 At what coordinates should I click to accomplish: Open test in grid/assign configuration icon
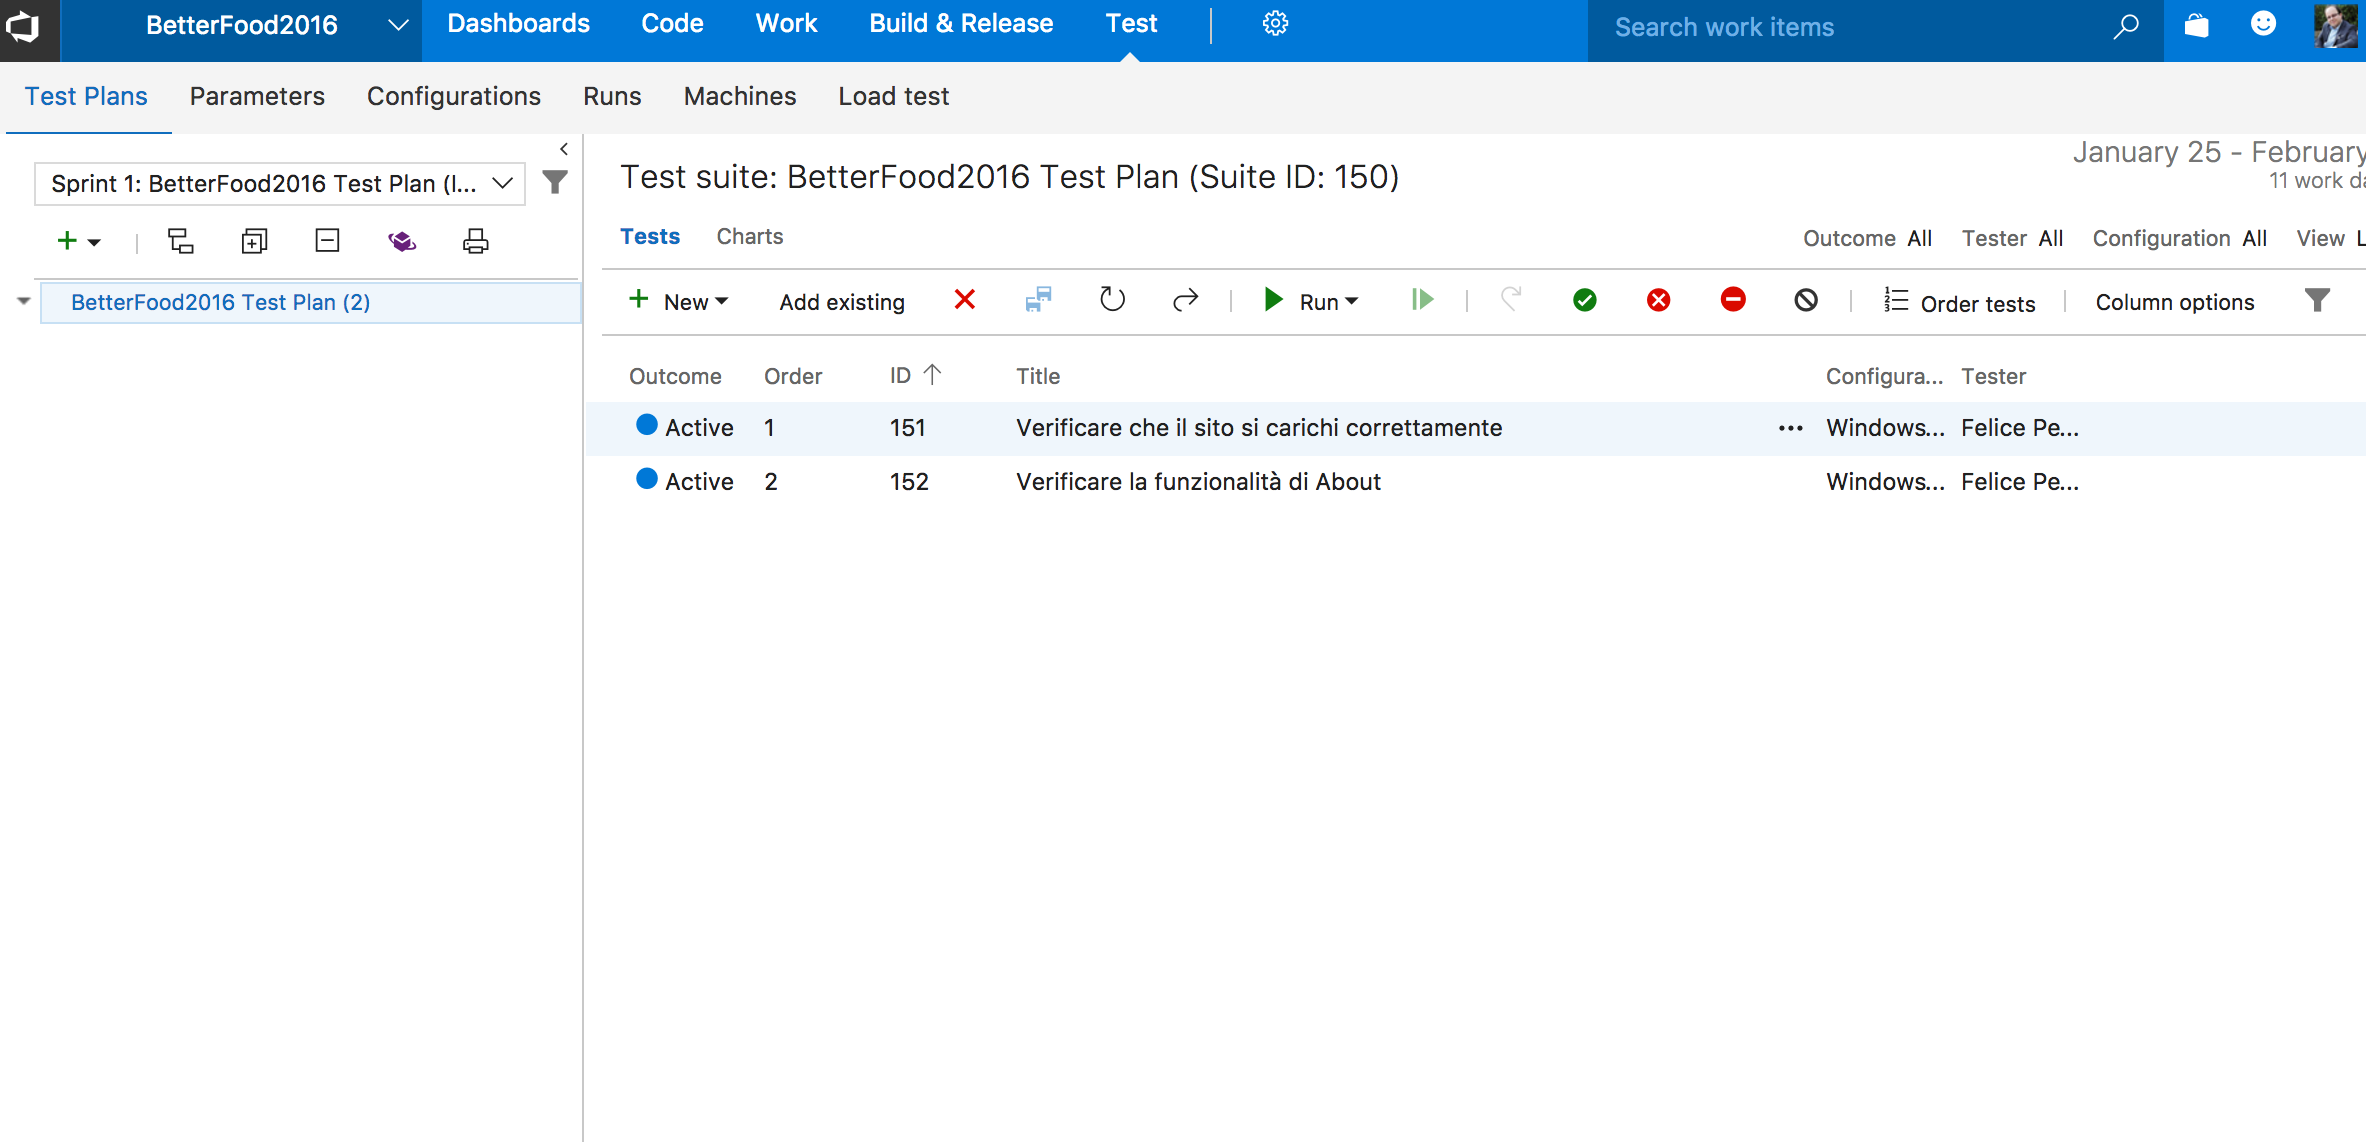(1039, 300)
